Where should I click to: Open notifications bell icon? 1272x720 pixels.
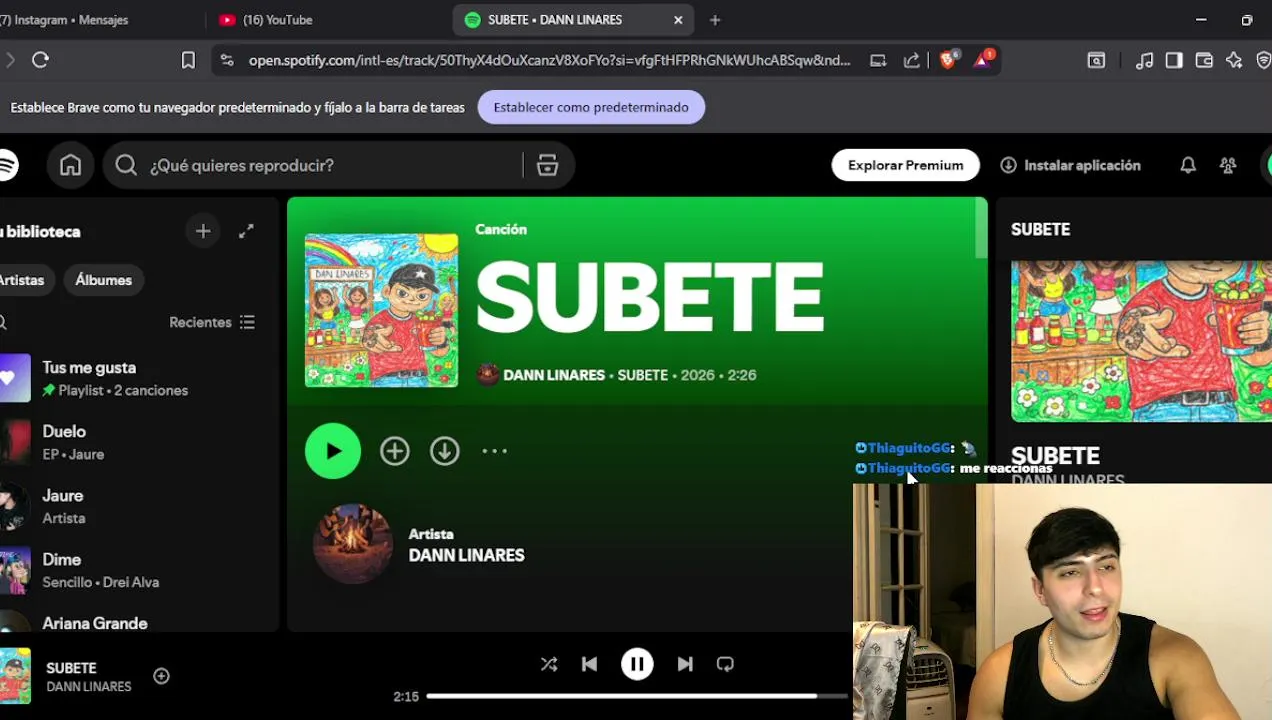pos(1188,165)
